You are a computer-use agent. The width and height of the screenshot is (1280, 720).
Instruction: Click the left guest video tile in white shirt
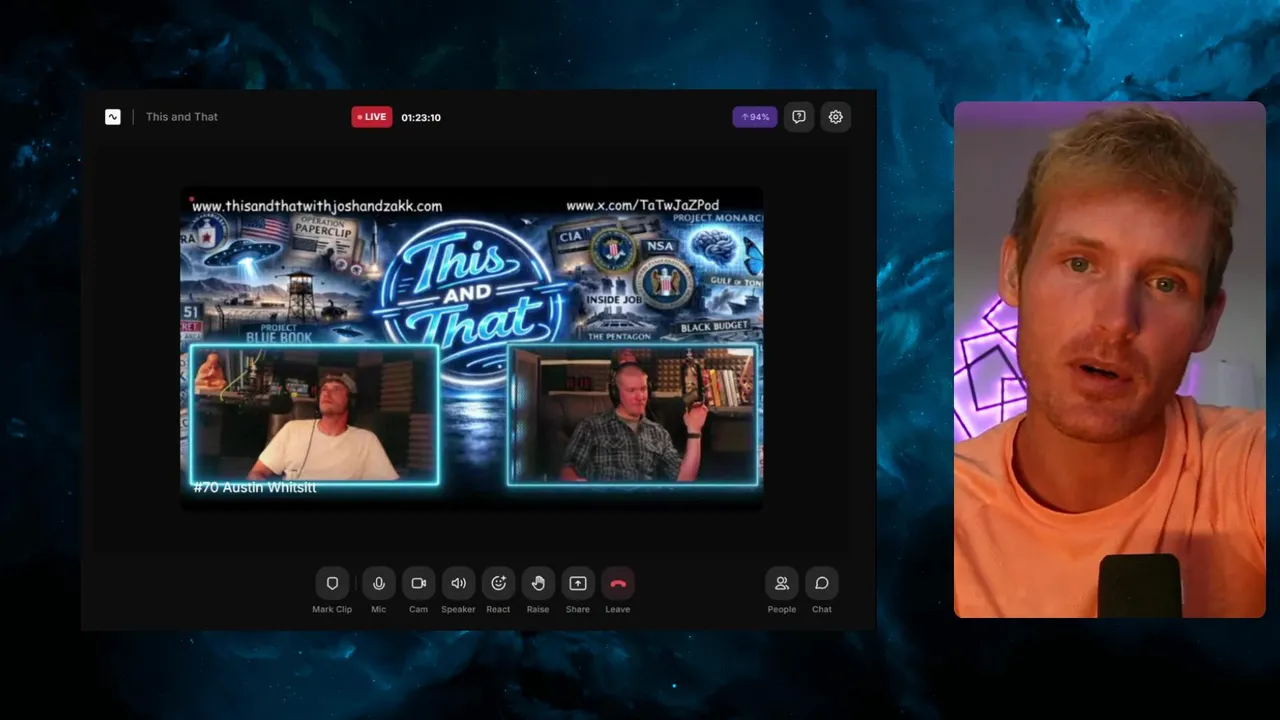point(314,415)
